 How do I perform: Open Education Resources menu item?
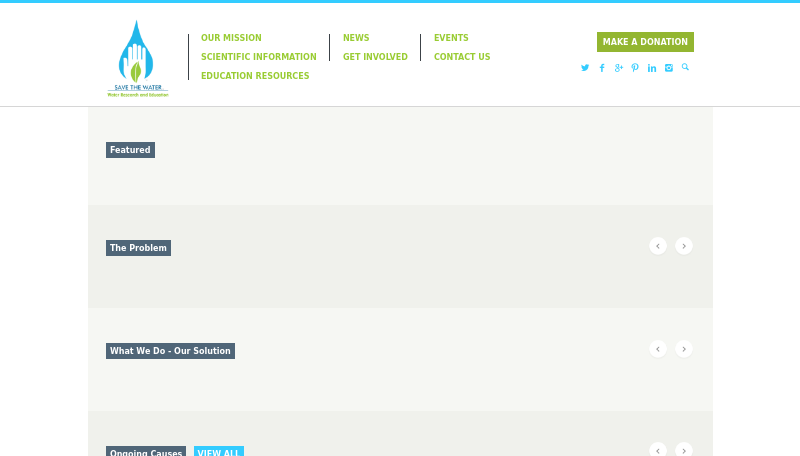(255, 75)
